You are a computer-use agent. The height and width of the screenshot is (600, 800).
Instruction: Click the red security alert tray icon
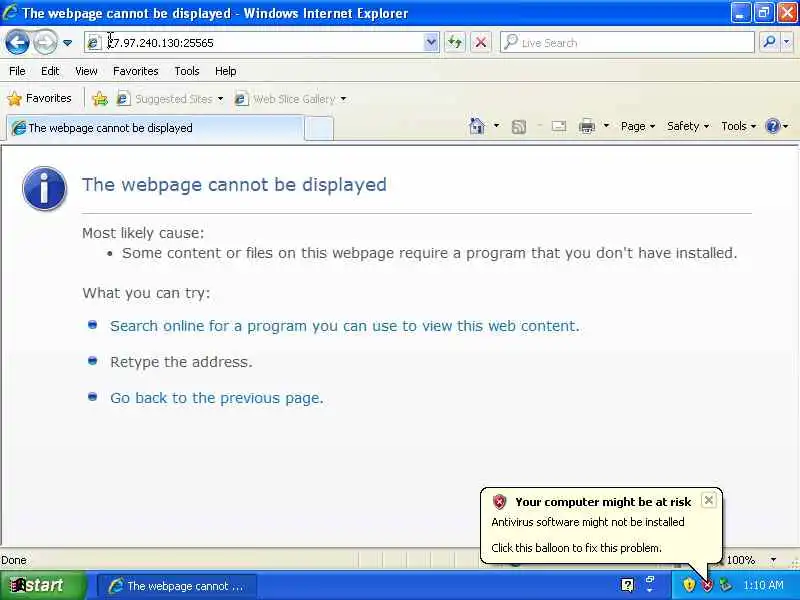[707, 585]
